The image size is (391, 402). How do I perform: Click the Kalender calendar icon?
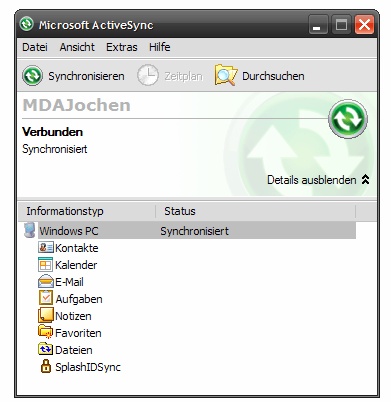[x=46, y=265]
